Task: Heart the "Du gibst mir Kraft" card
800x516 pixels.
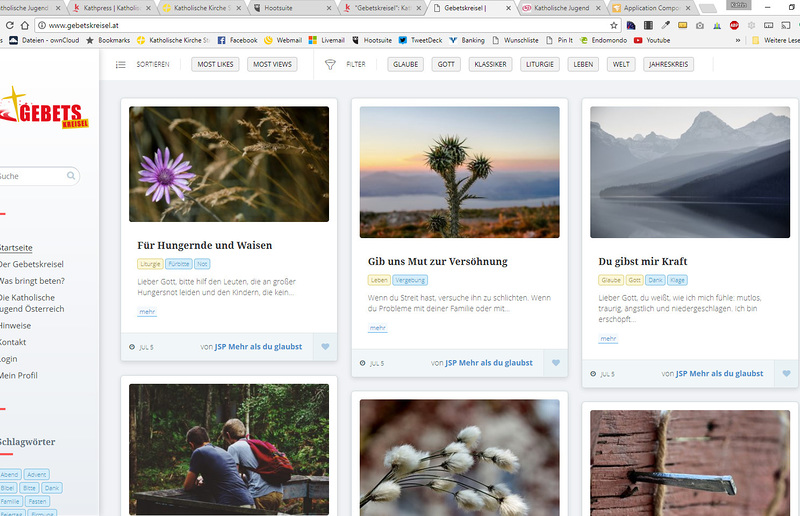Action: pos(786,374)
